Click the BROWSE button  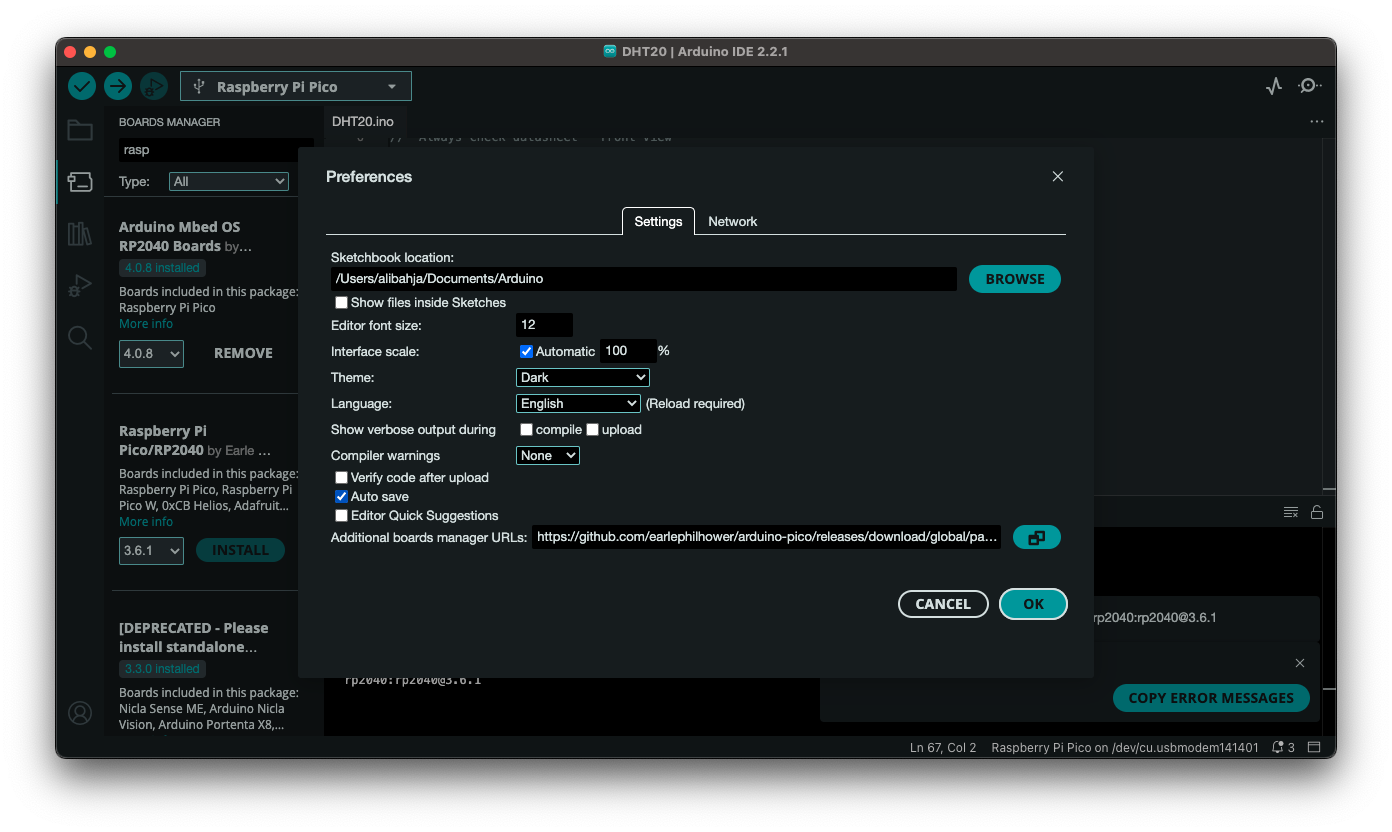click(x=1015, y=279)
